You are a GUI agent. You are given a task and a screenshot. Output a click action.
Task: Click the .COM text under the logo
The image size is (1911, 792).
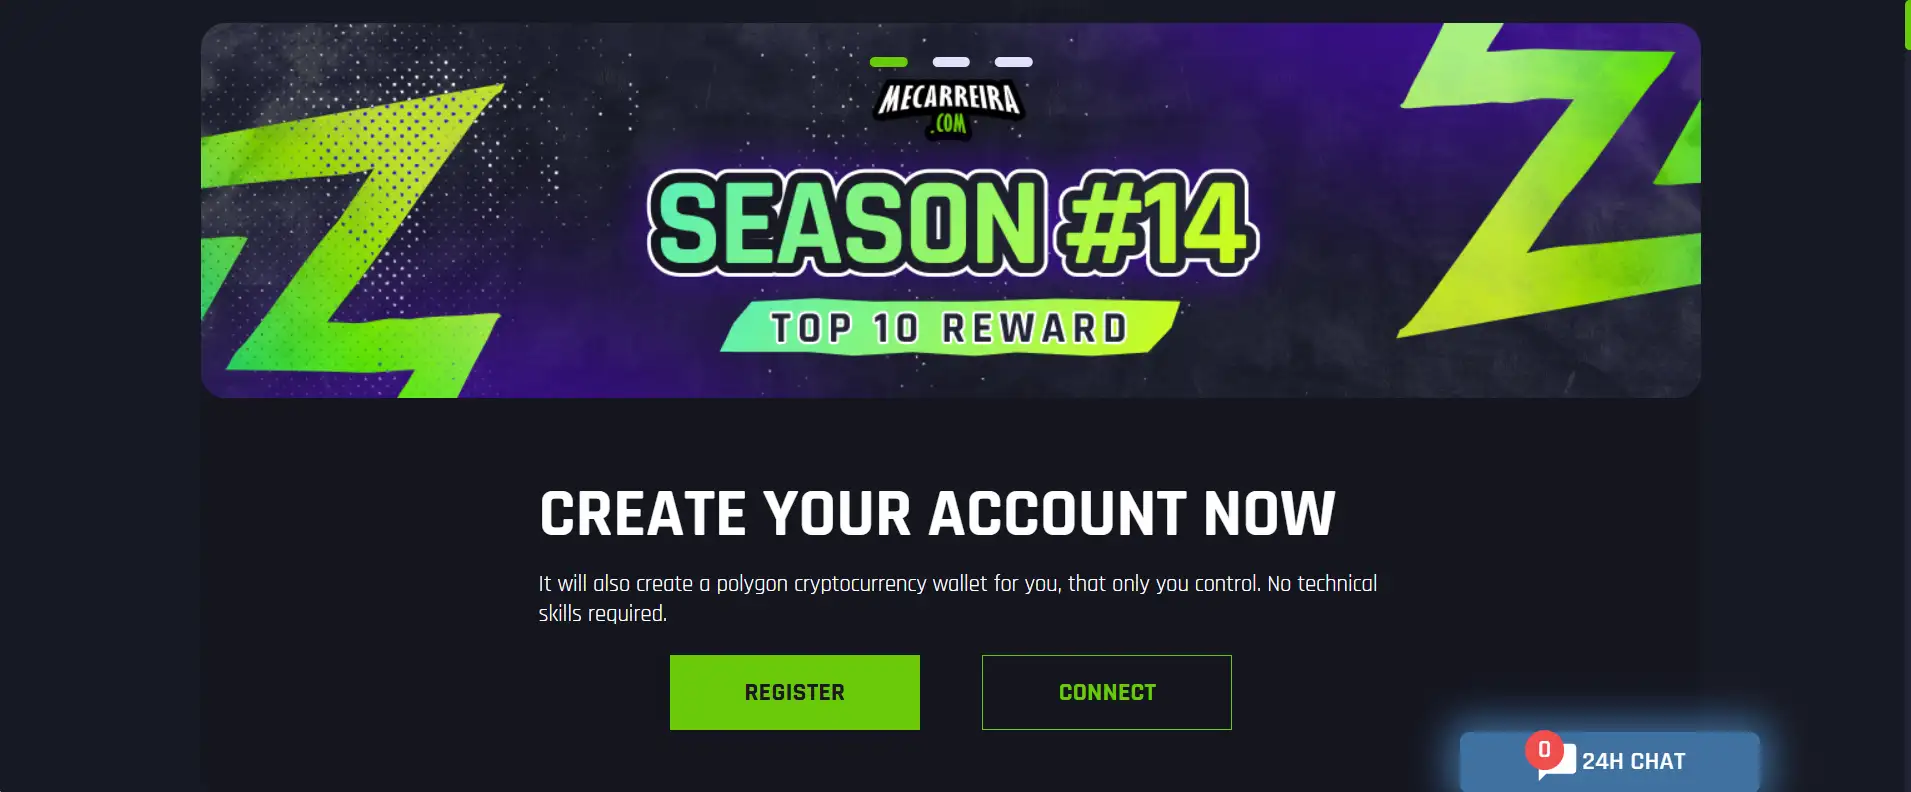point(949,124)
